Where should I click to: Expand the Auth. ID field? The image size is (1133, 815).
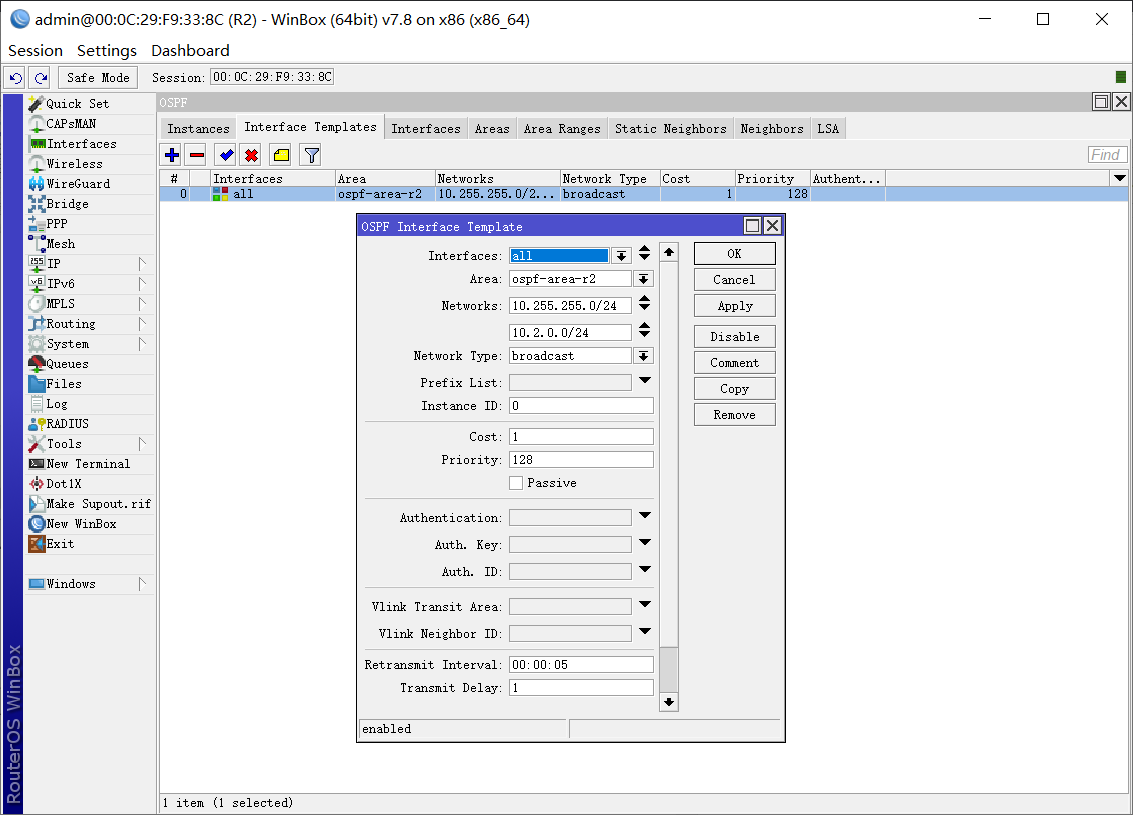645,569
